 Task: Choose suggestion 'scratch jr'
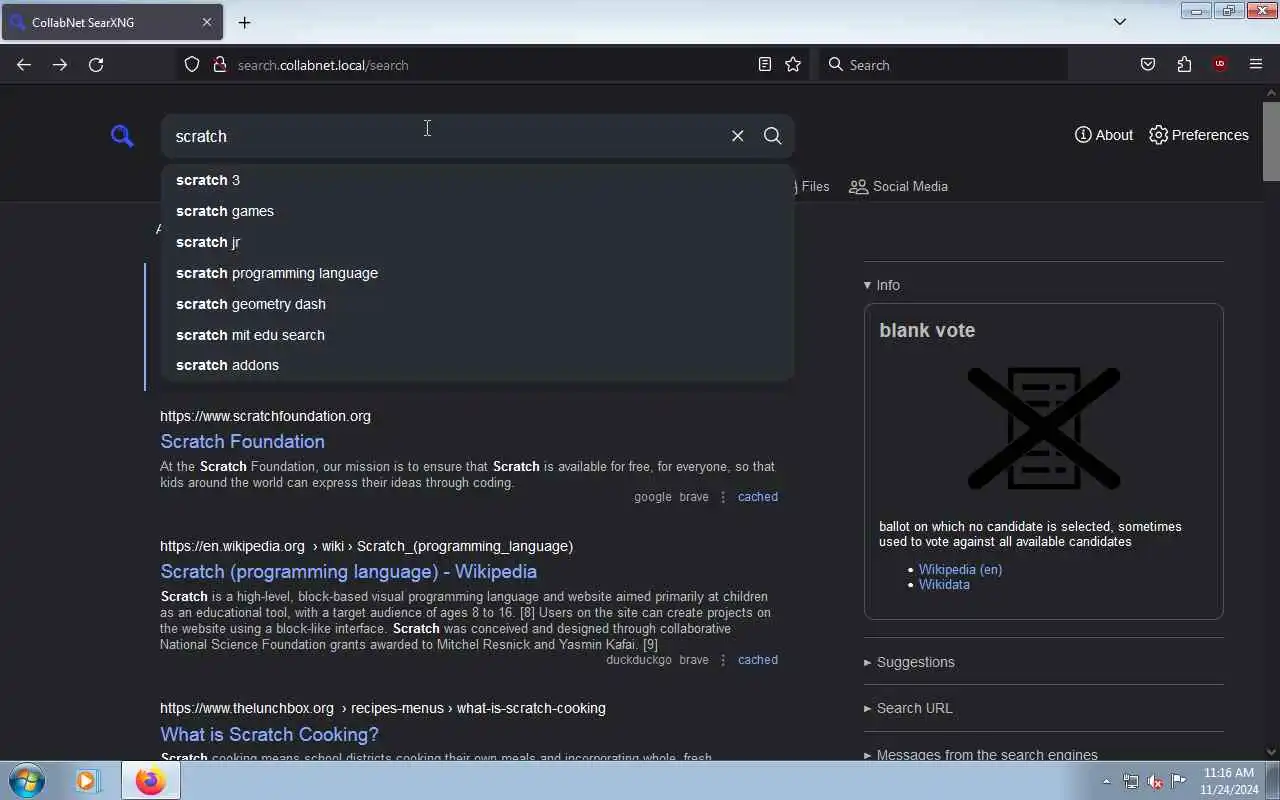pyautogui.click(x=477, y=242)
